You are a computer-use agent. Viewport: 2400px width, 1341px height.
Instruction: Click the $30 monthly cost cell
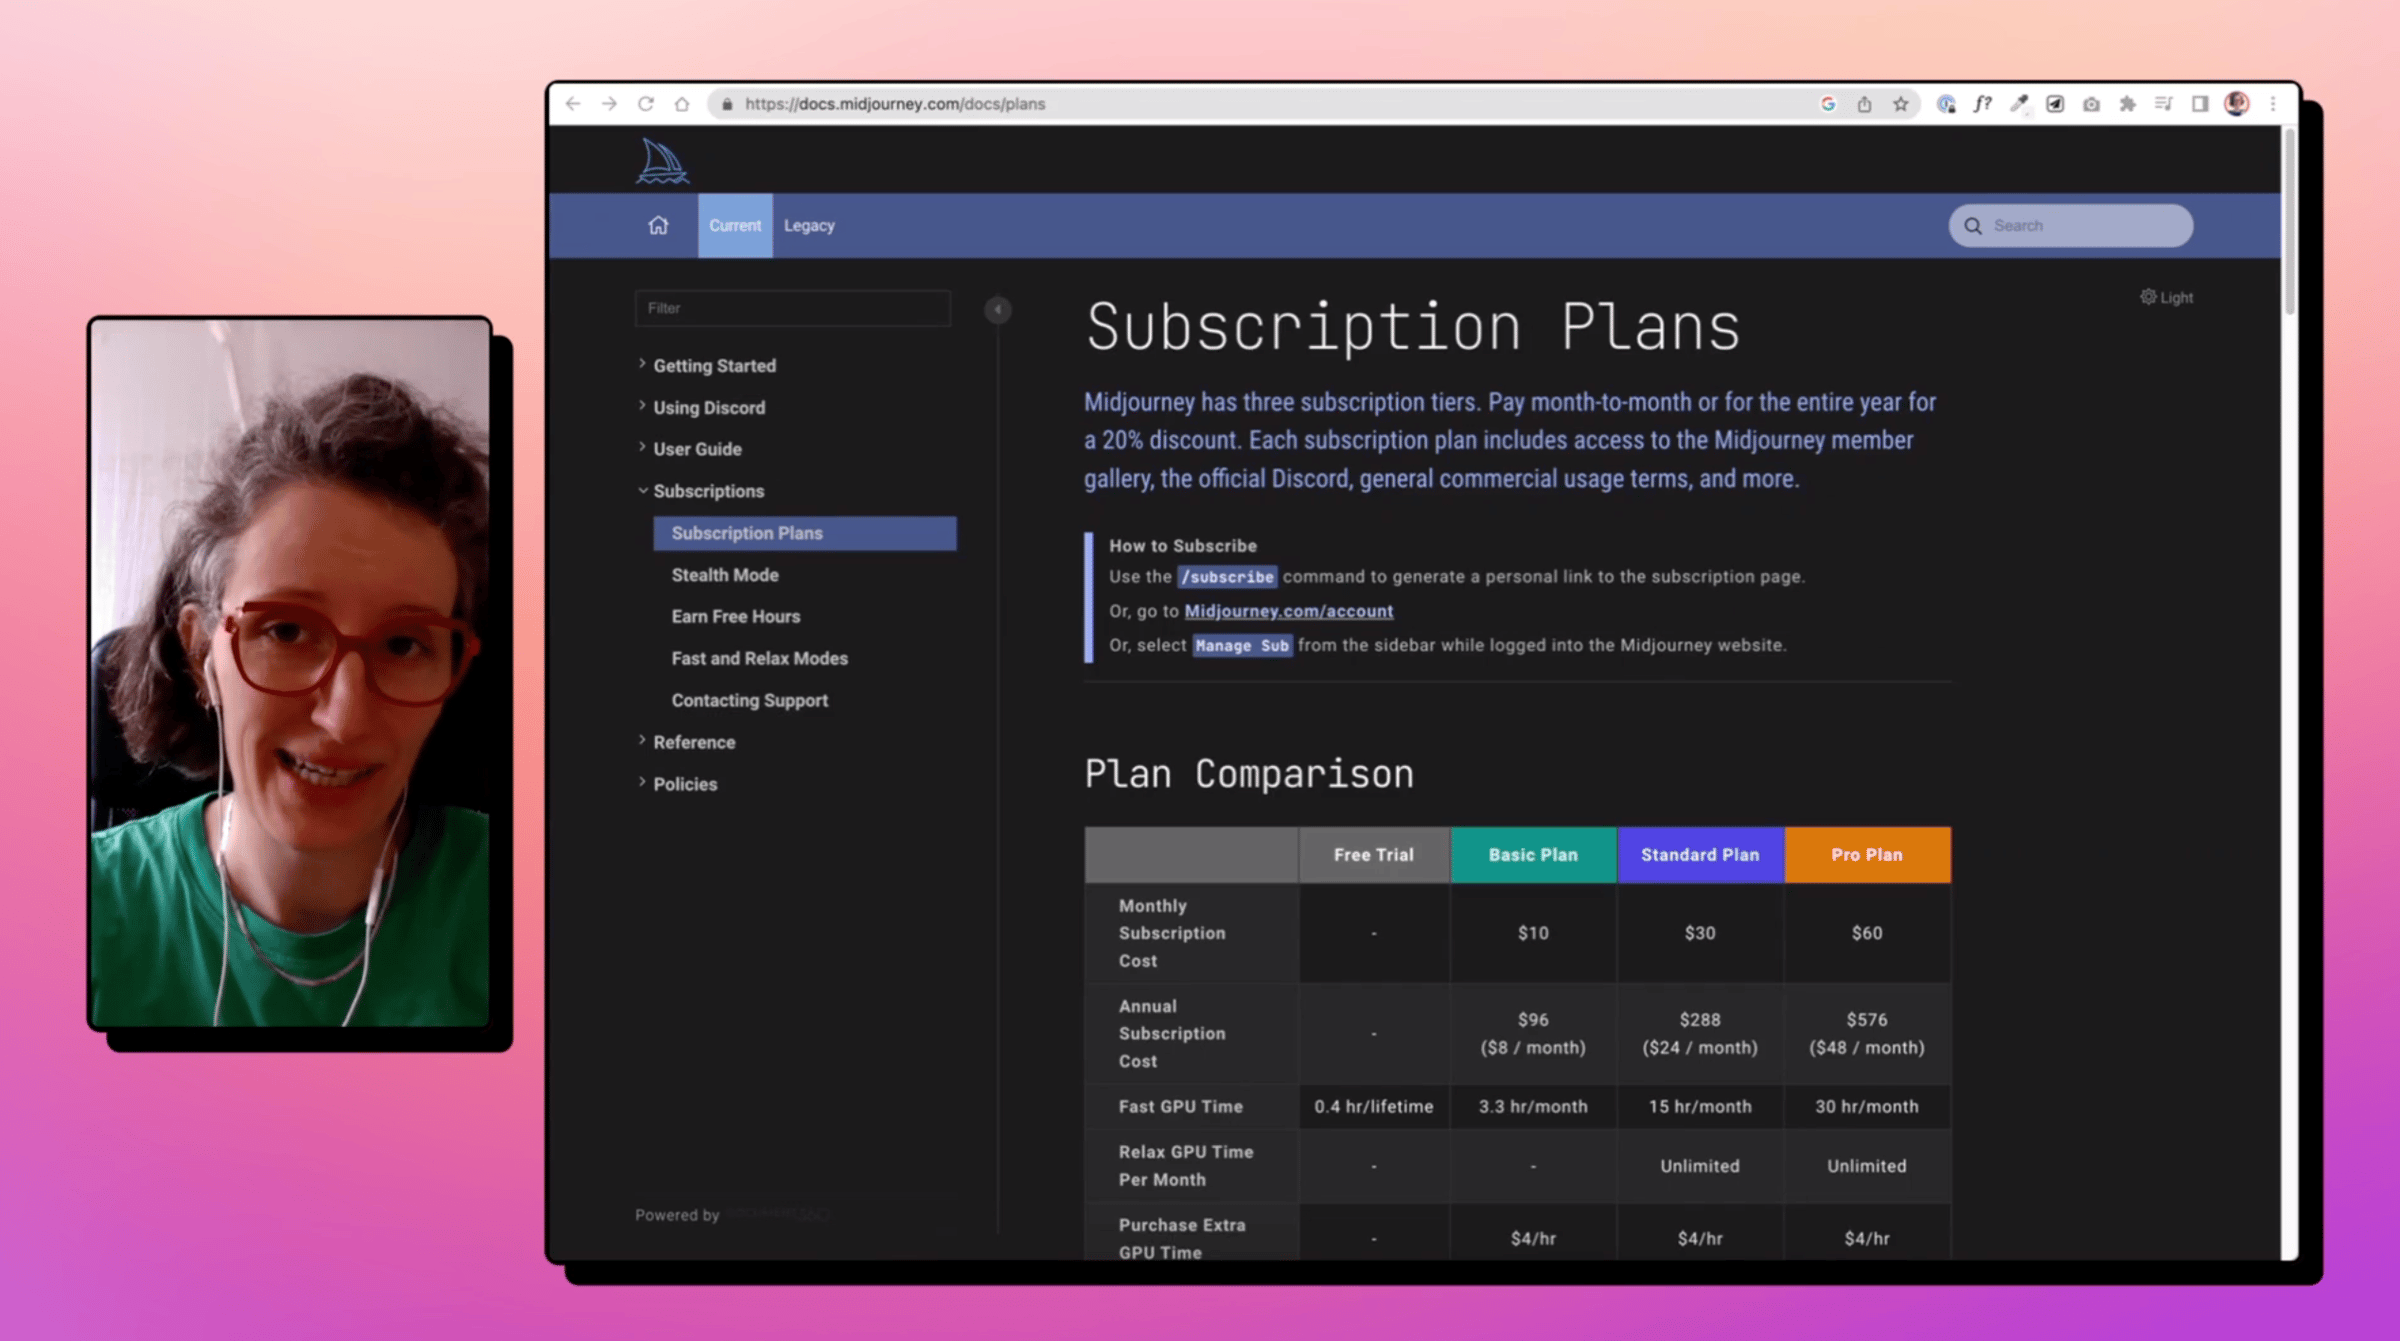1700,933
